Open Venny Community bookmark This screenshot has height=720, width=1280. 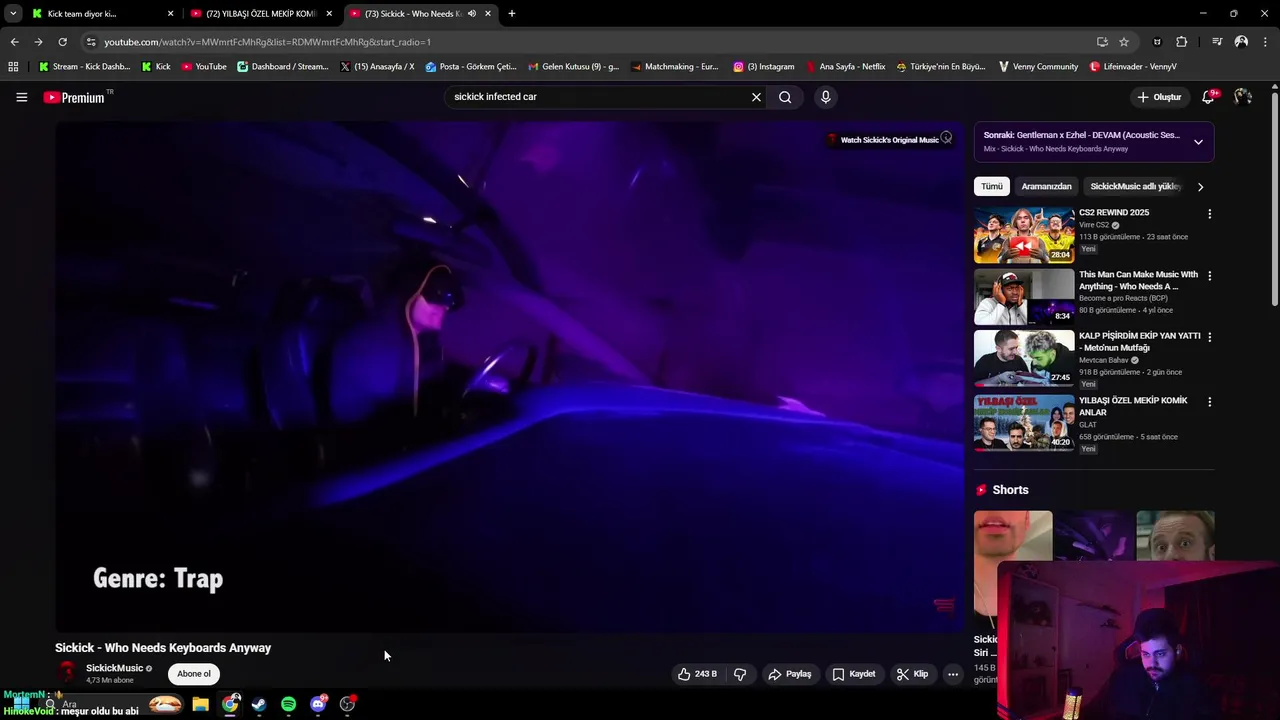tap(1038, 67)
